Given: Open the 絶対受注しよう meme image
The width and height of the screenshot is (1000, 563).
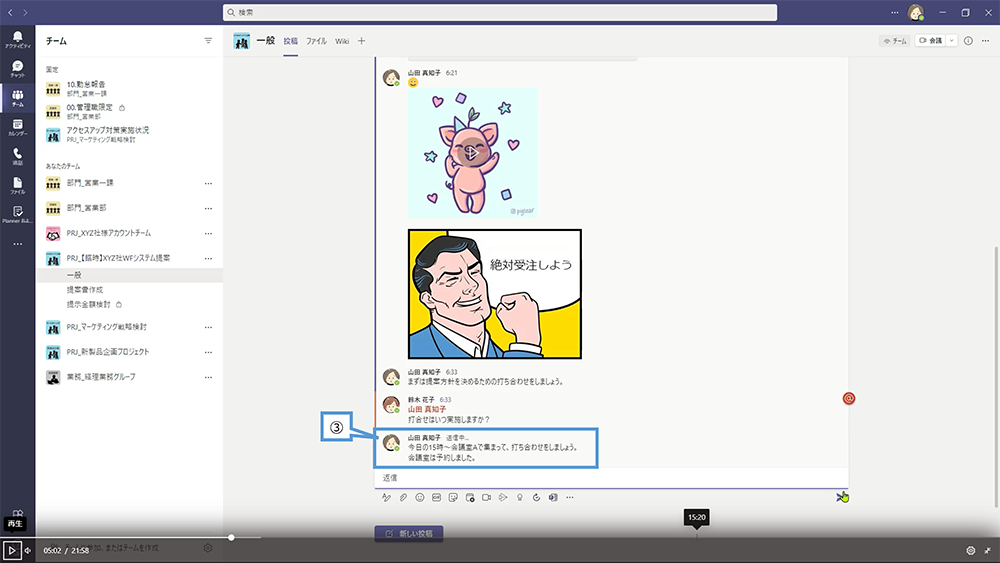Looking at the screenshot, I should (495, 294).
